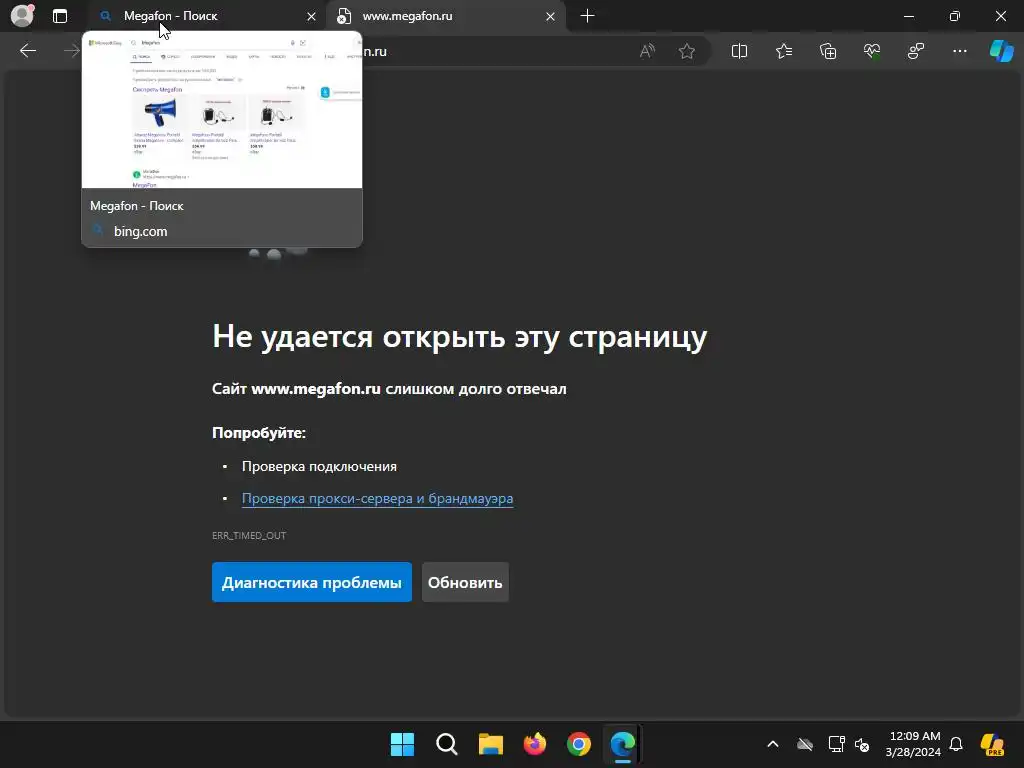Click the Microsoft Edge taskbar icon

[622, 744]
